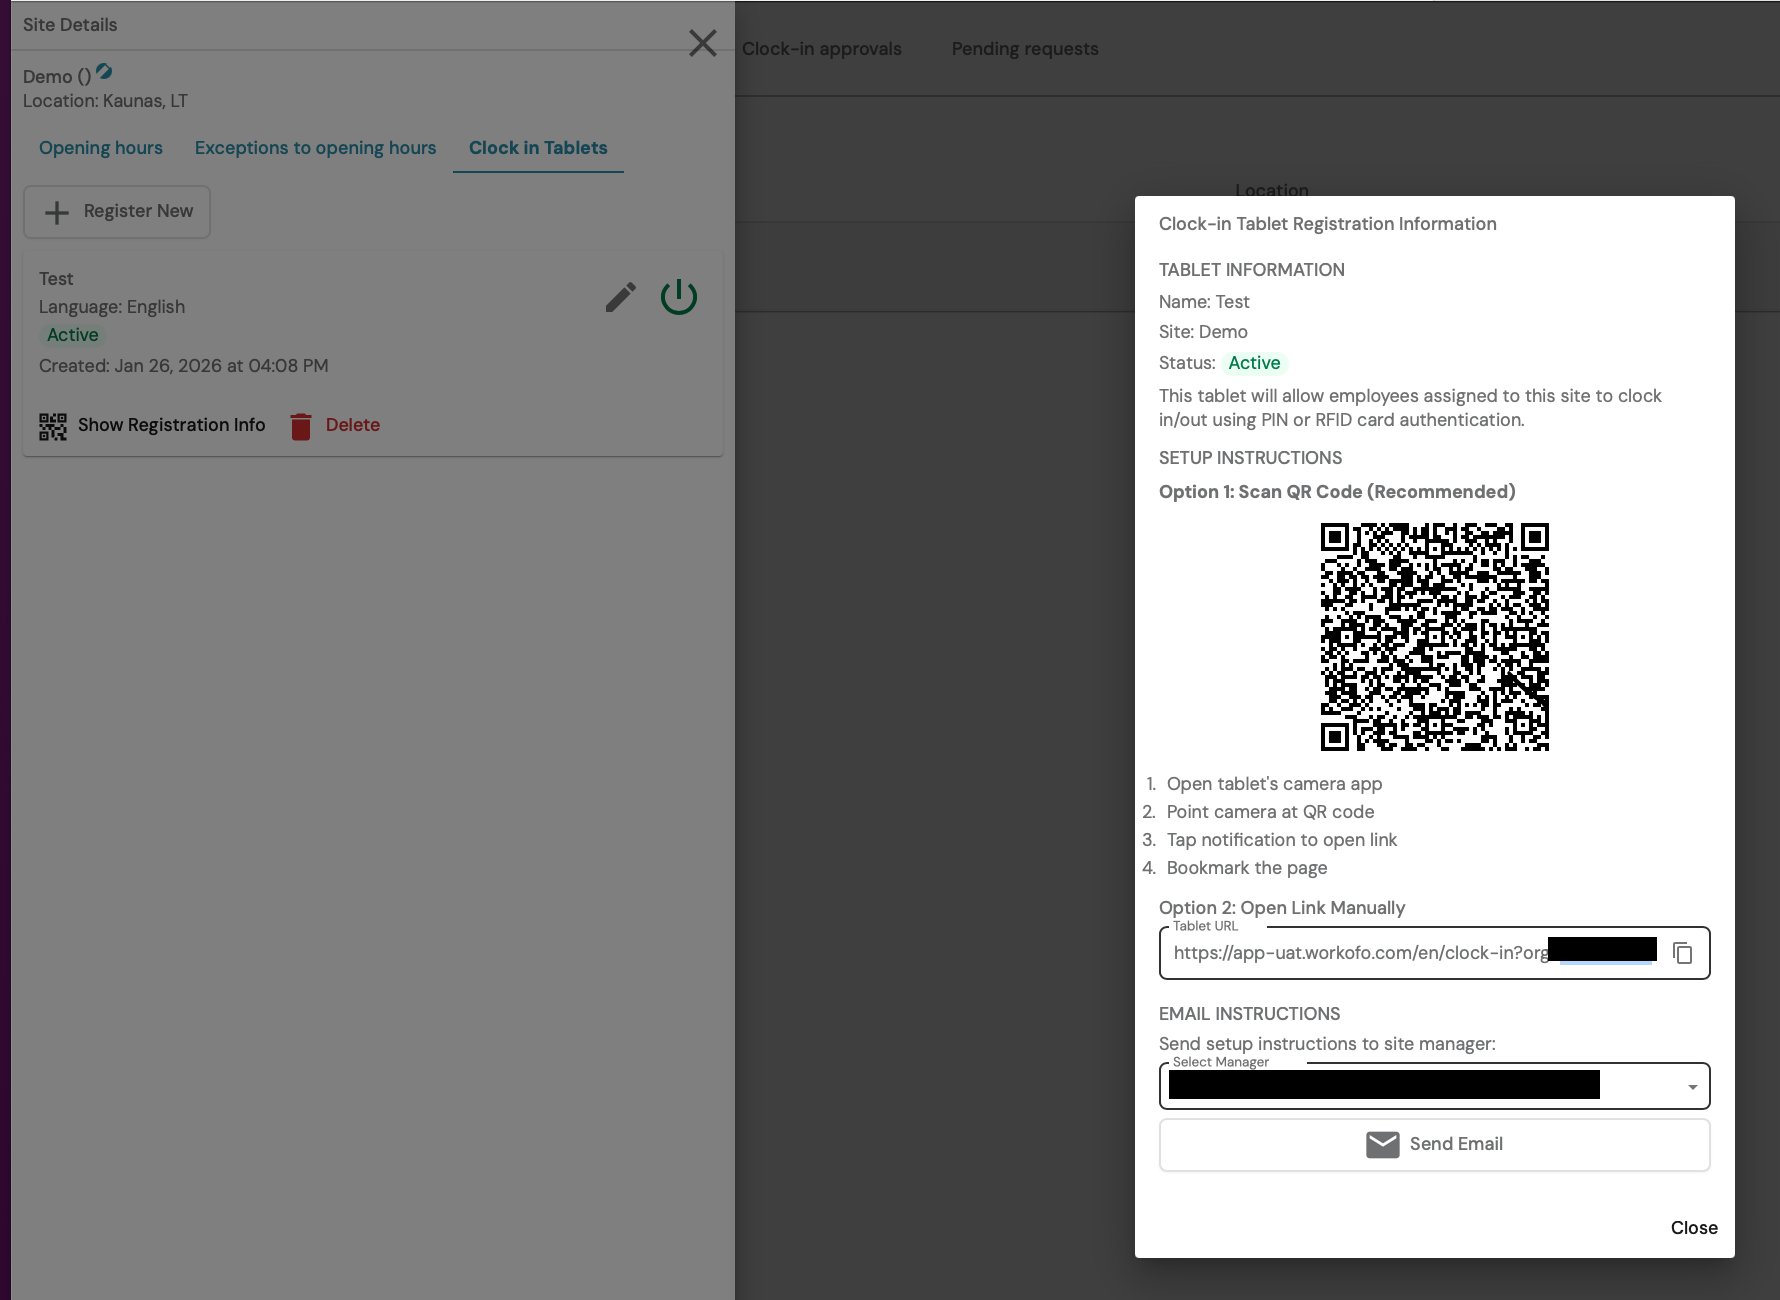
Task: Click the 'Language: English' text
Action: [112, 307]
